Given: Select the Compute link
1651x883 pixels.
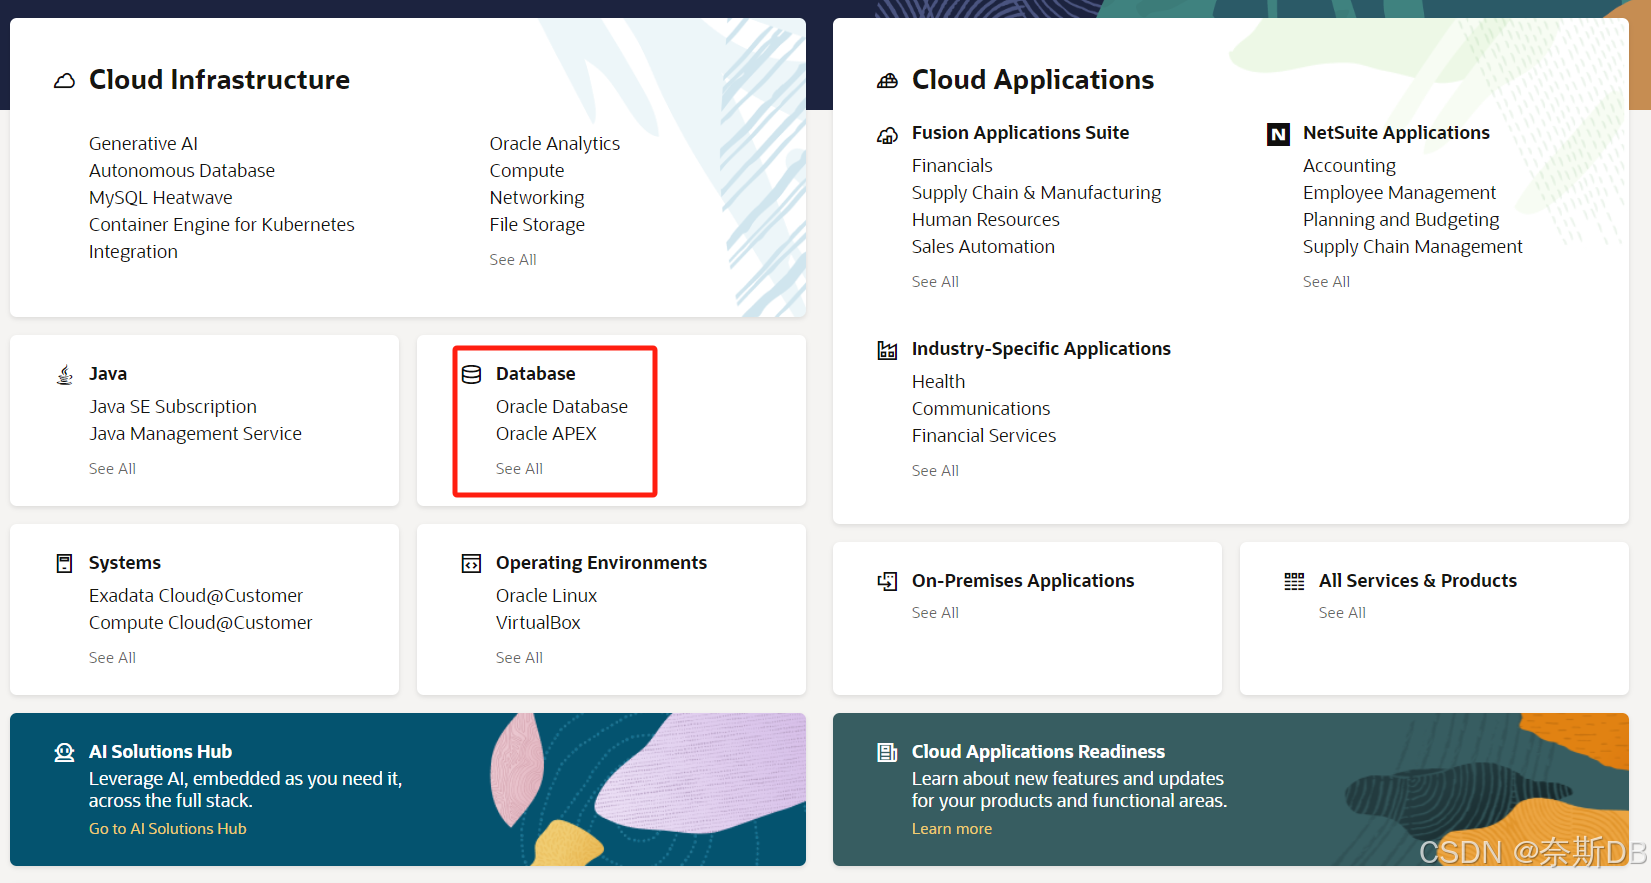Looking at the screenshot, I should click(527, 171).
